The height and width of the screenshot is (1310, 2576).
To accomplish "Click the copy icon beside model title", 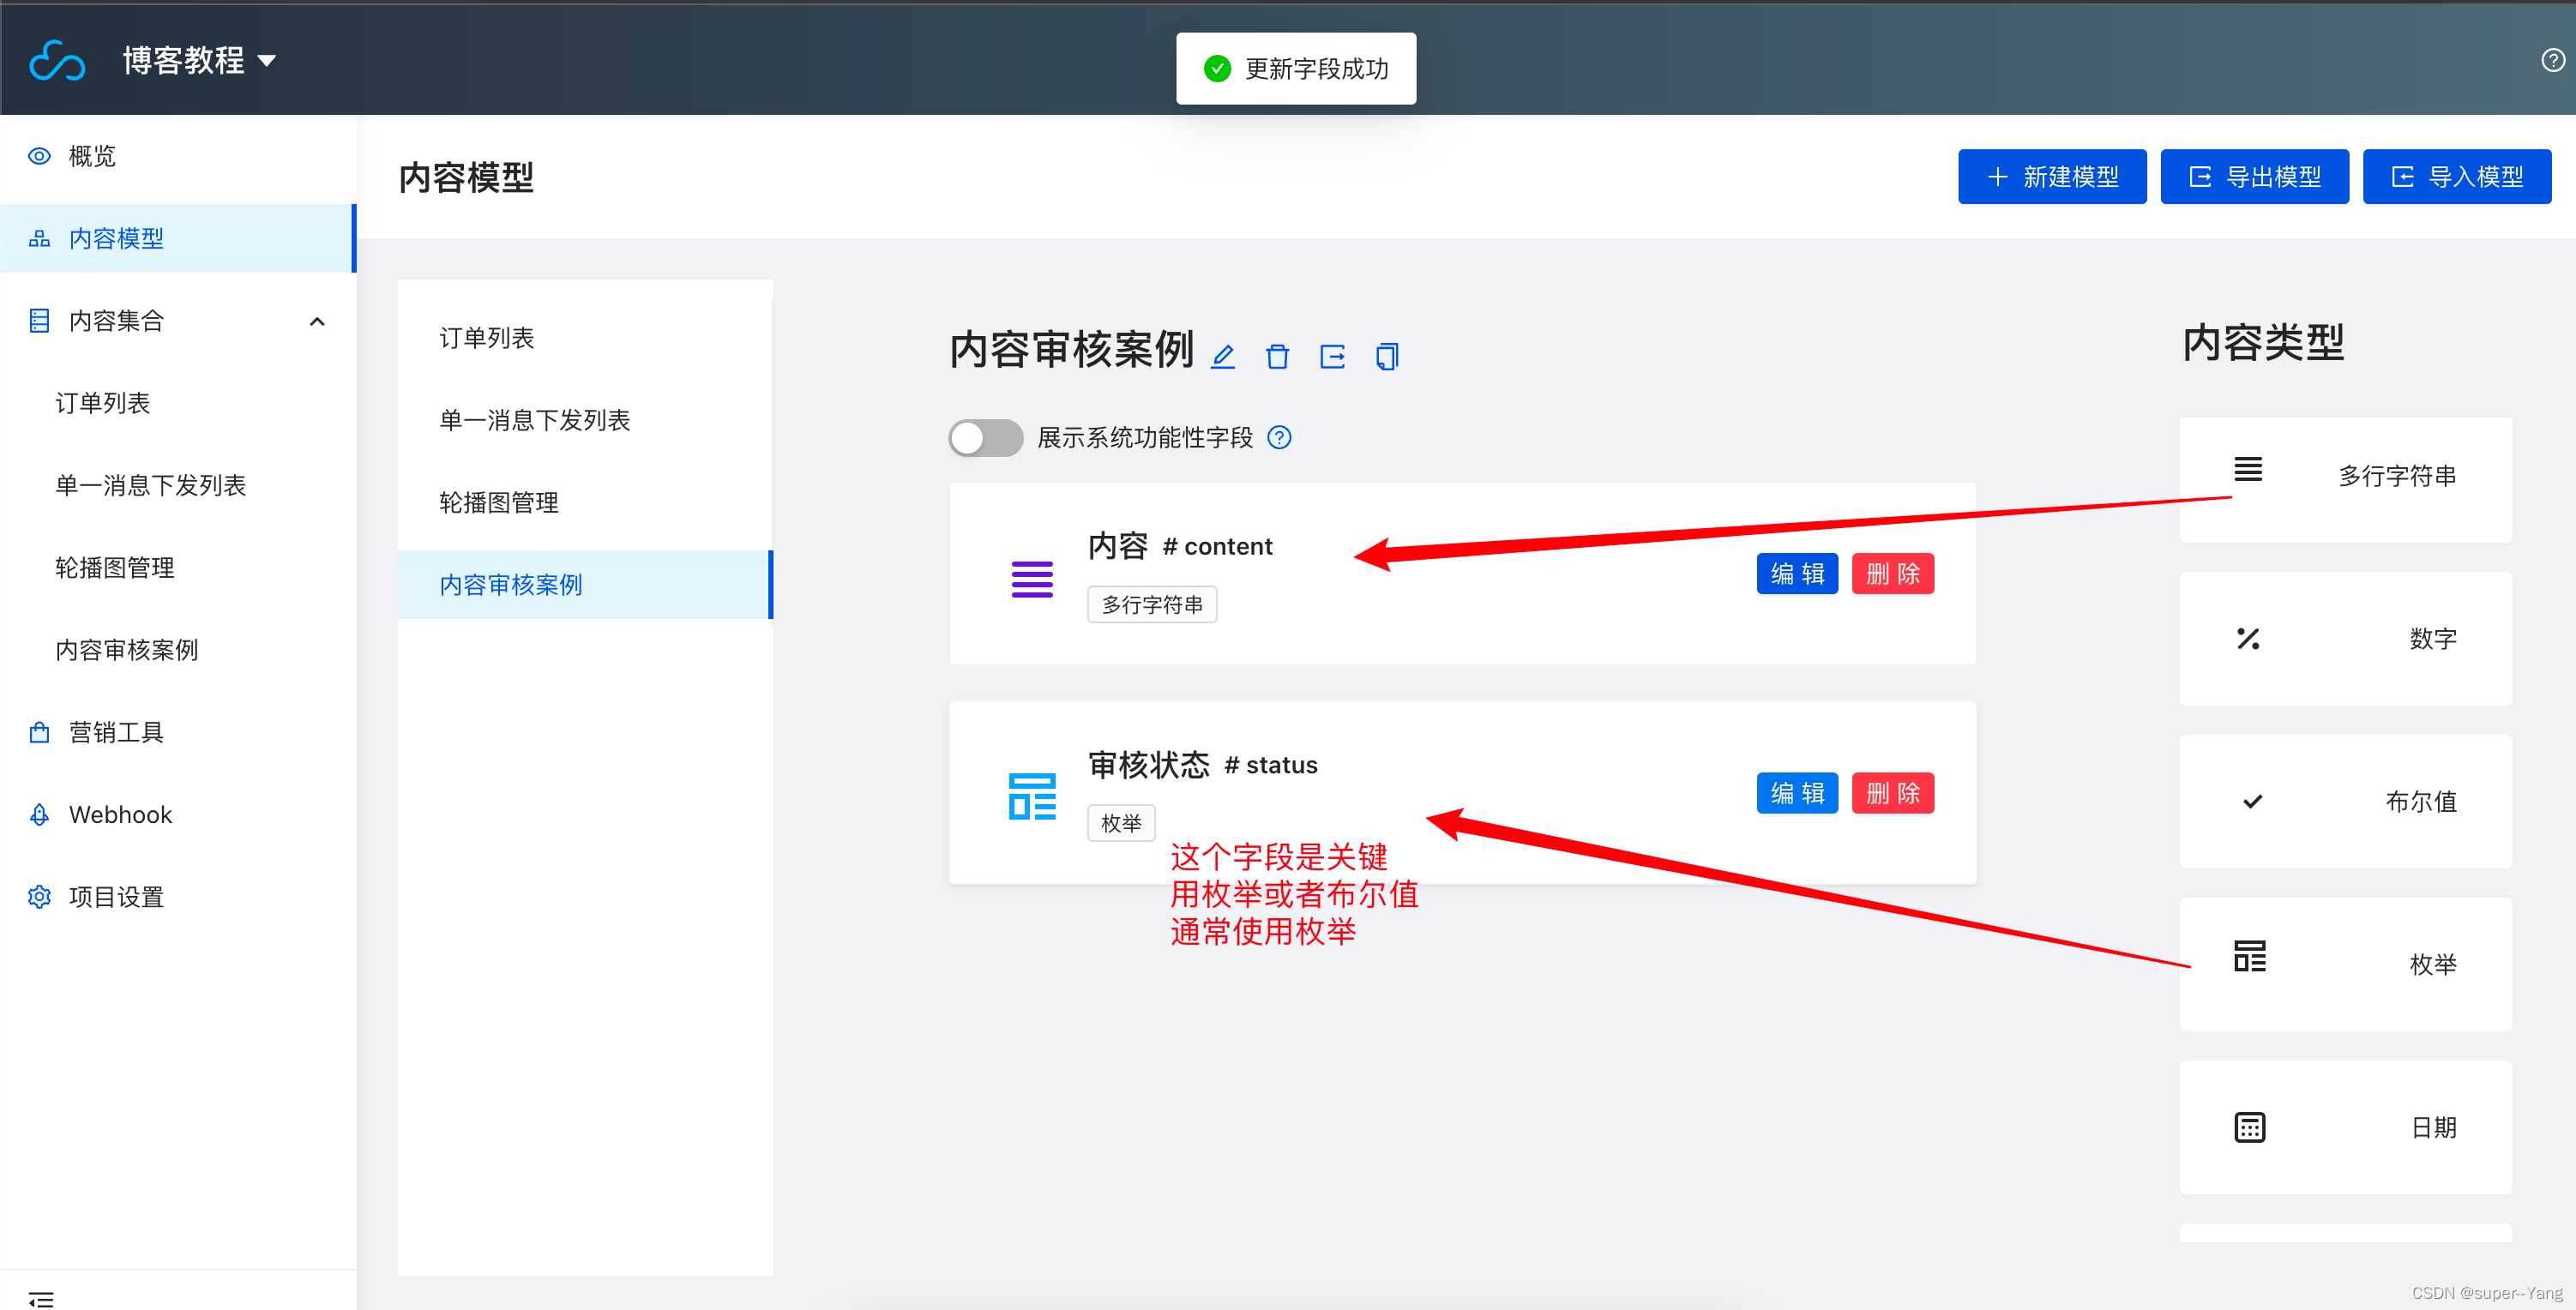I will [1387, 356].
